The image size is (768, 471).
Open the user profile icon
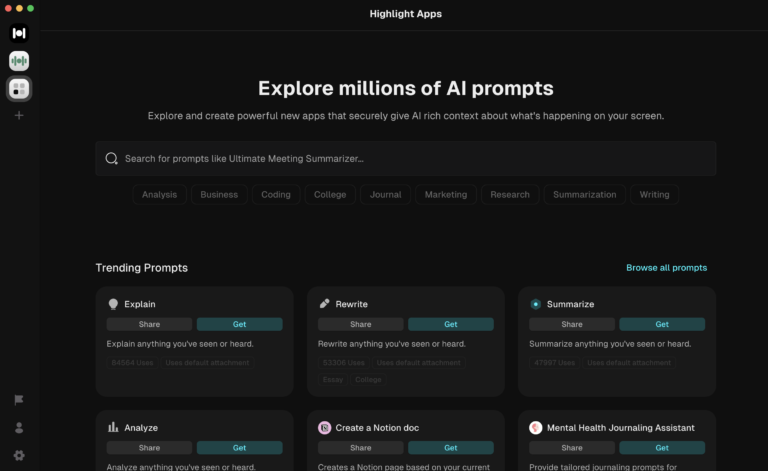(x=19, y=428)
